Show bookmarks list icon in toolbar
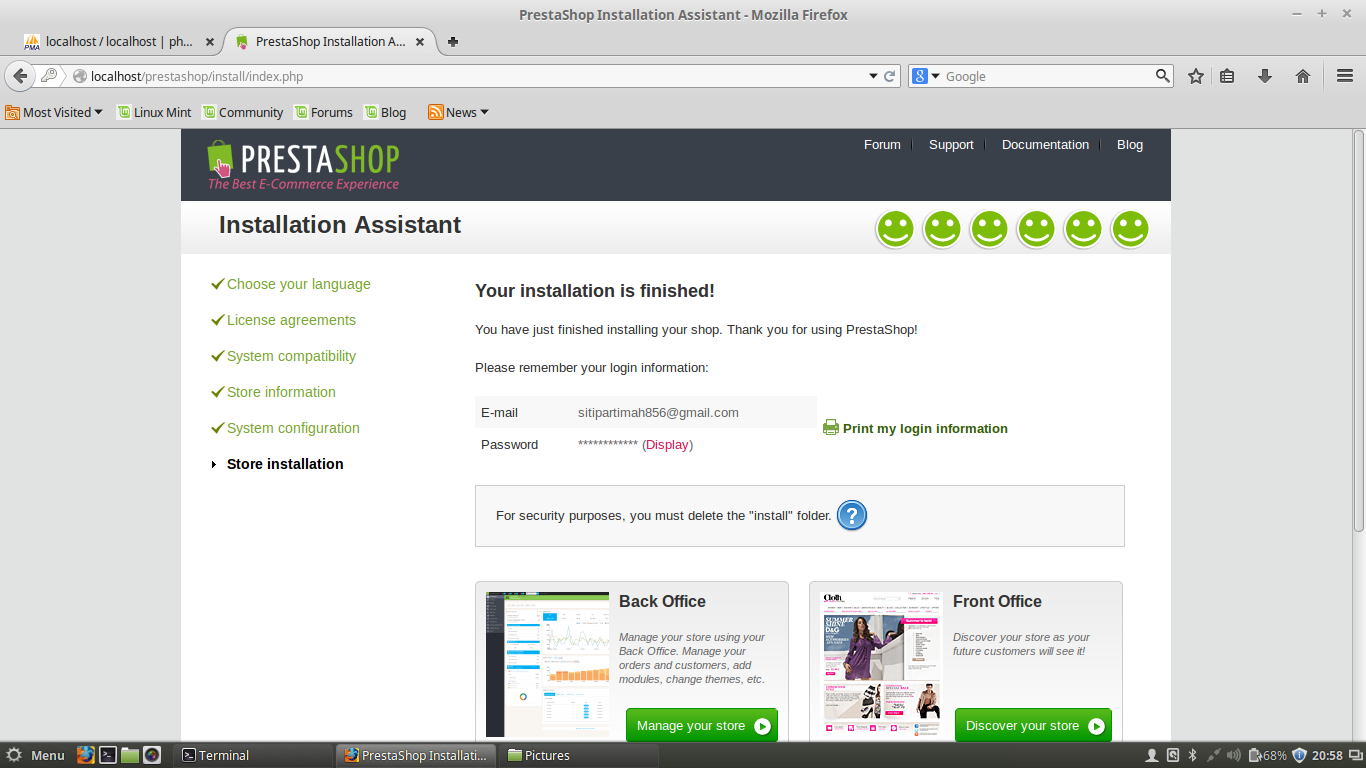Screen dimensions: 1366x768 point(1227,76)
